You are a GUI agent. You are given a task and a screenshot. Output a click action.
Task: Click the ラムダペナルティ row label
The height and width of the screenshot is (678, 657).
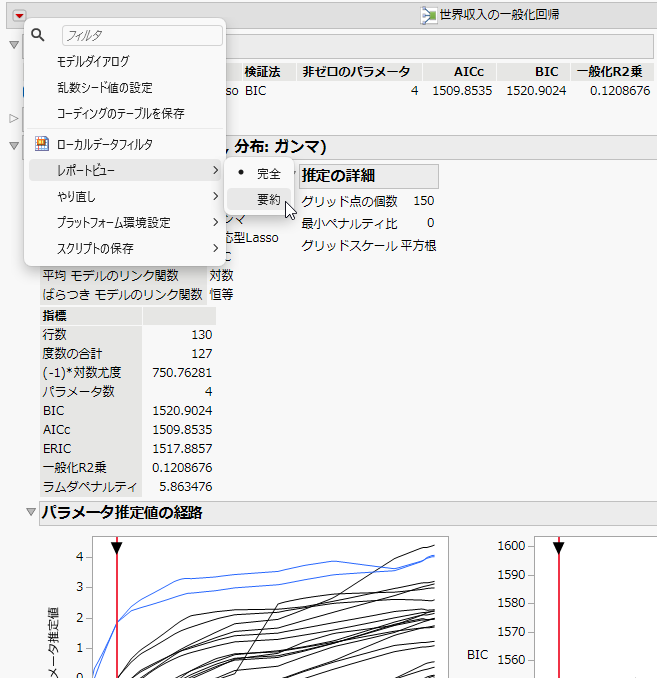(x=90, y=487)
